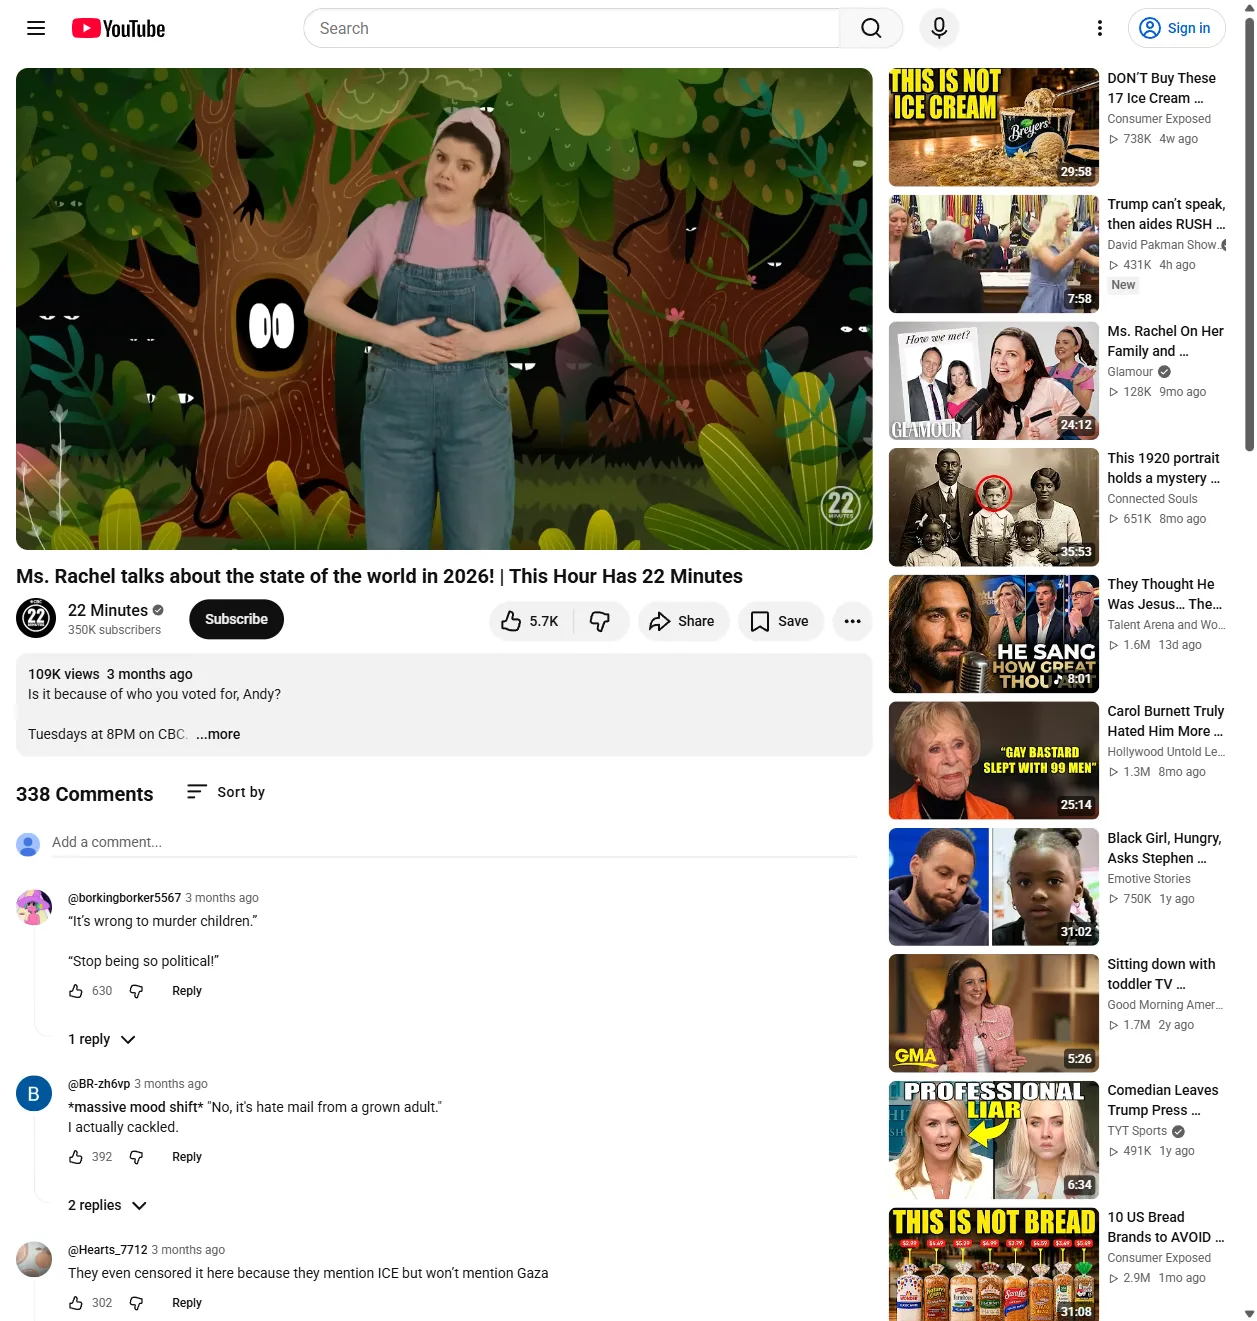Open Consumer Exposed channel on ice cream video

[1159, 119]
